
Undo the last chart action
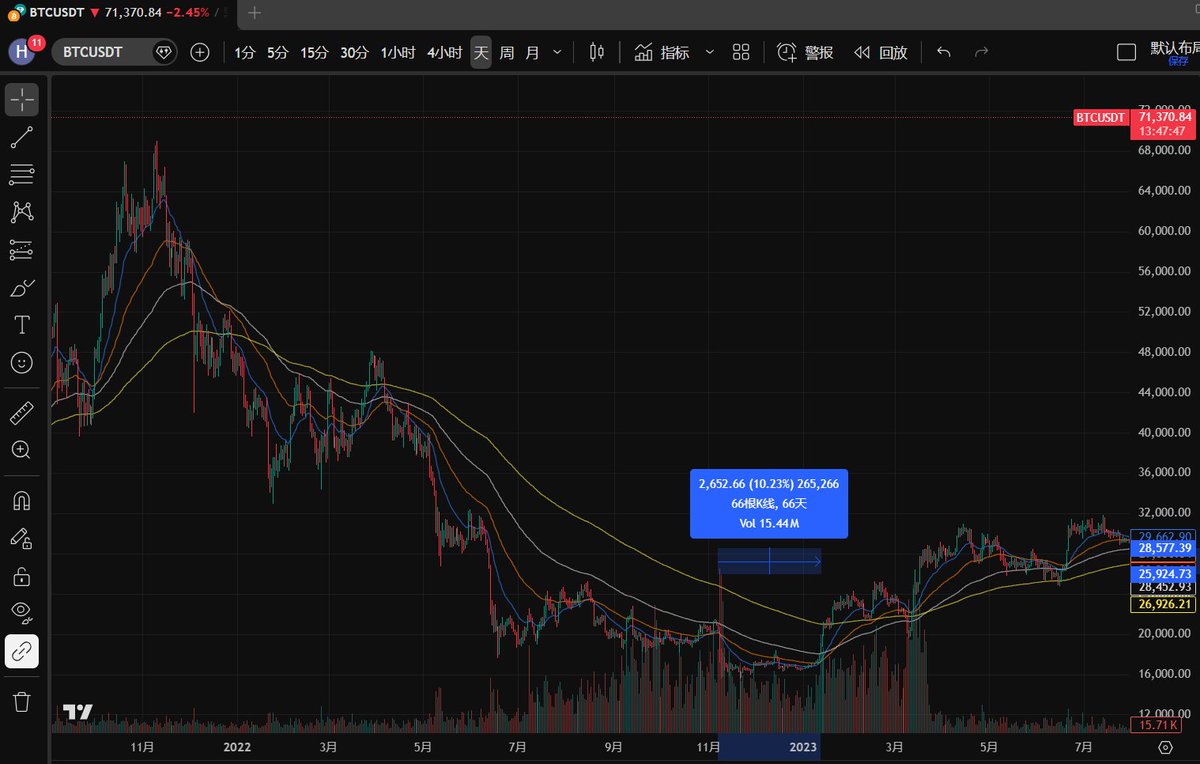[943, 52]
